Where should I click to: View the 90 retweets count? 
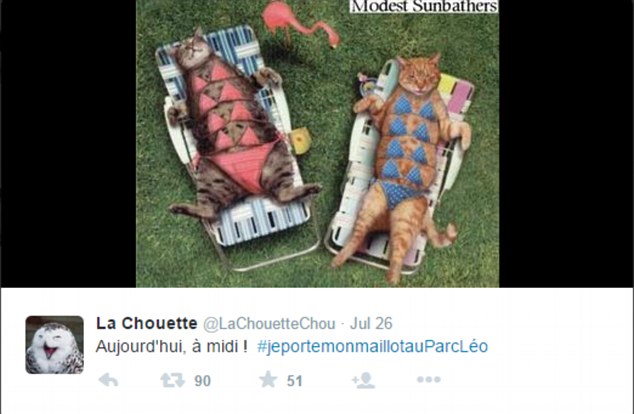[x=203, y=381]
